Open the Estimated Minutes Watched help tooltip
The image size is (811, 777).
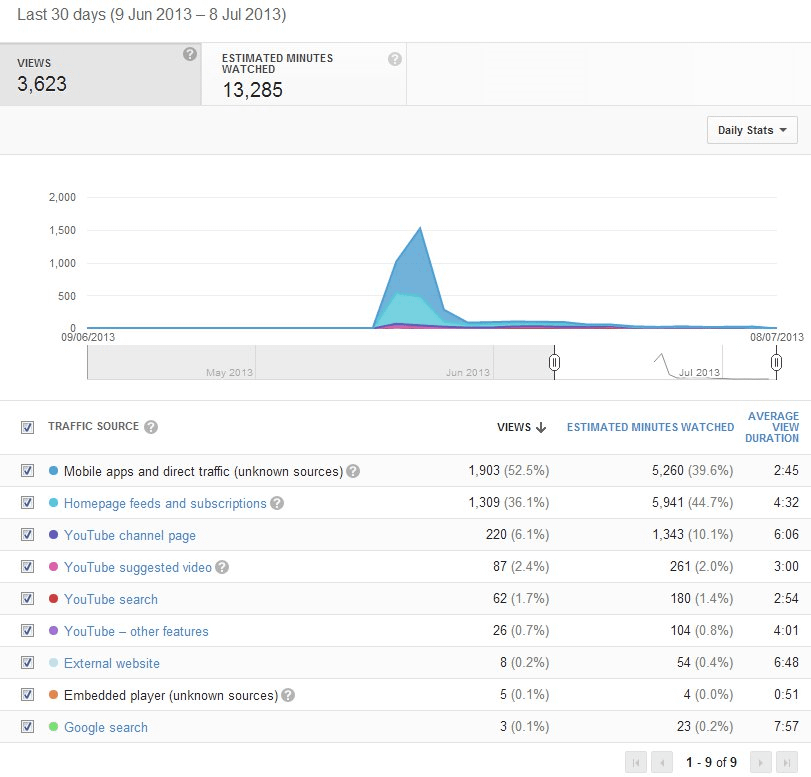point(393,59)
